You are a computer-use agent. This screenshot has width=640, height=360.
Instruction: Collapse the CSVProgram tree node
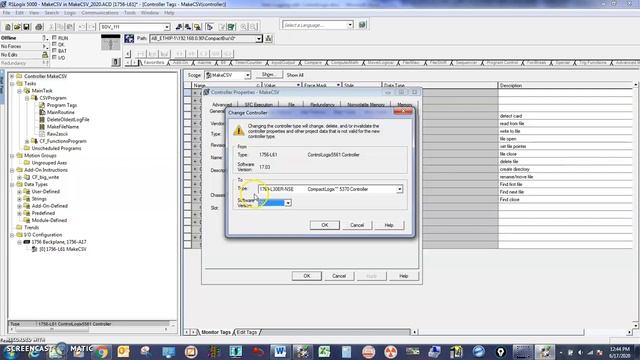pyautogui.click(x=27, y=98)
